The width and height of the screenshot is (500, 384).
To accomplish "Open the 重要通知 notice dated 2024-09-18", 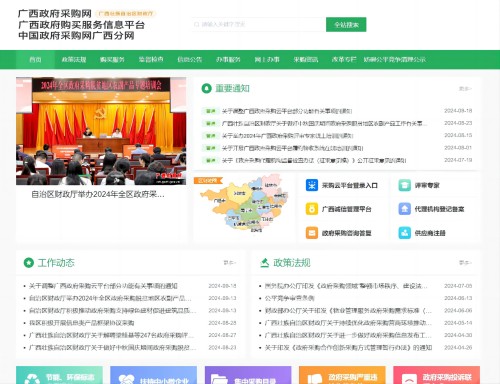I will pos(287,111).
